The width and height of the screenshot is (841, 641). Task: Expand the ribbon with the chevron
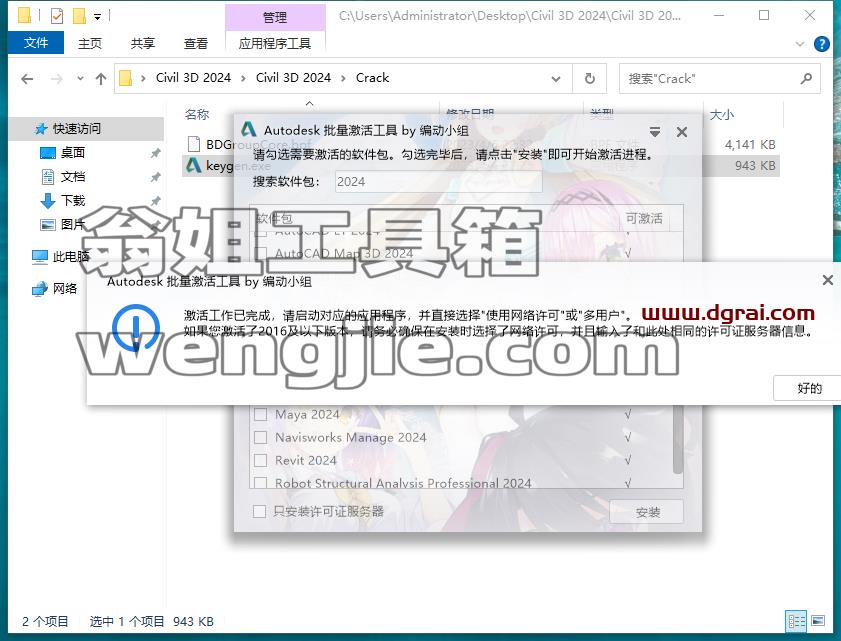(800, 44)
